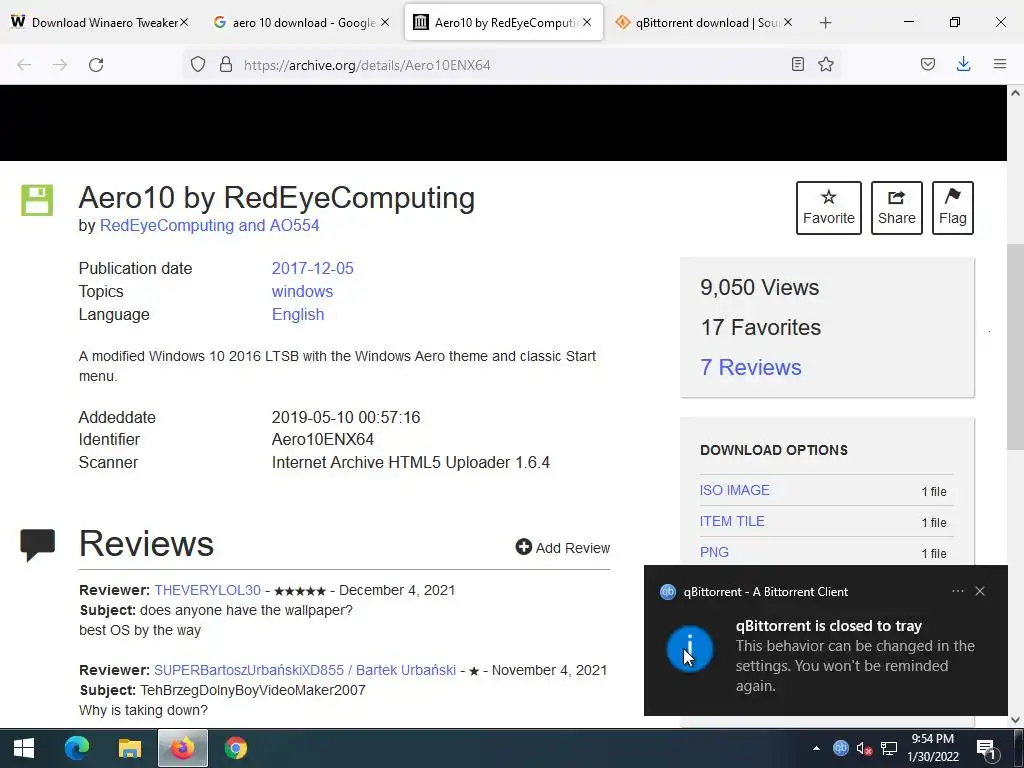Toggle reader view icon in address bar
Screen dimensions: 1024x768
tap(797, 64)
